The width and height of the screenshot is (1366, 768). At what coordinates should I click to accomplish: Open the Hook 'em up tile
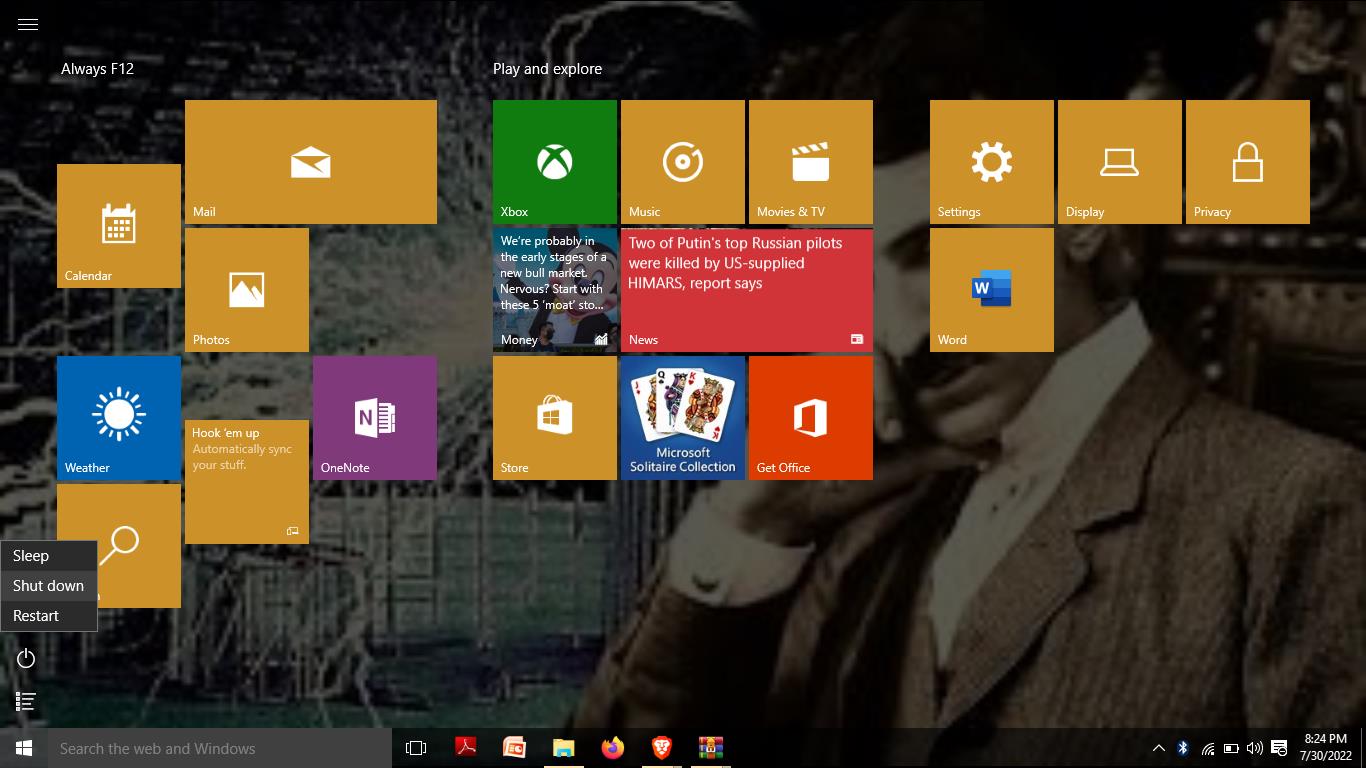pos(247,482)
